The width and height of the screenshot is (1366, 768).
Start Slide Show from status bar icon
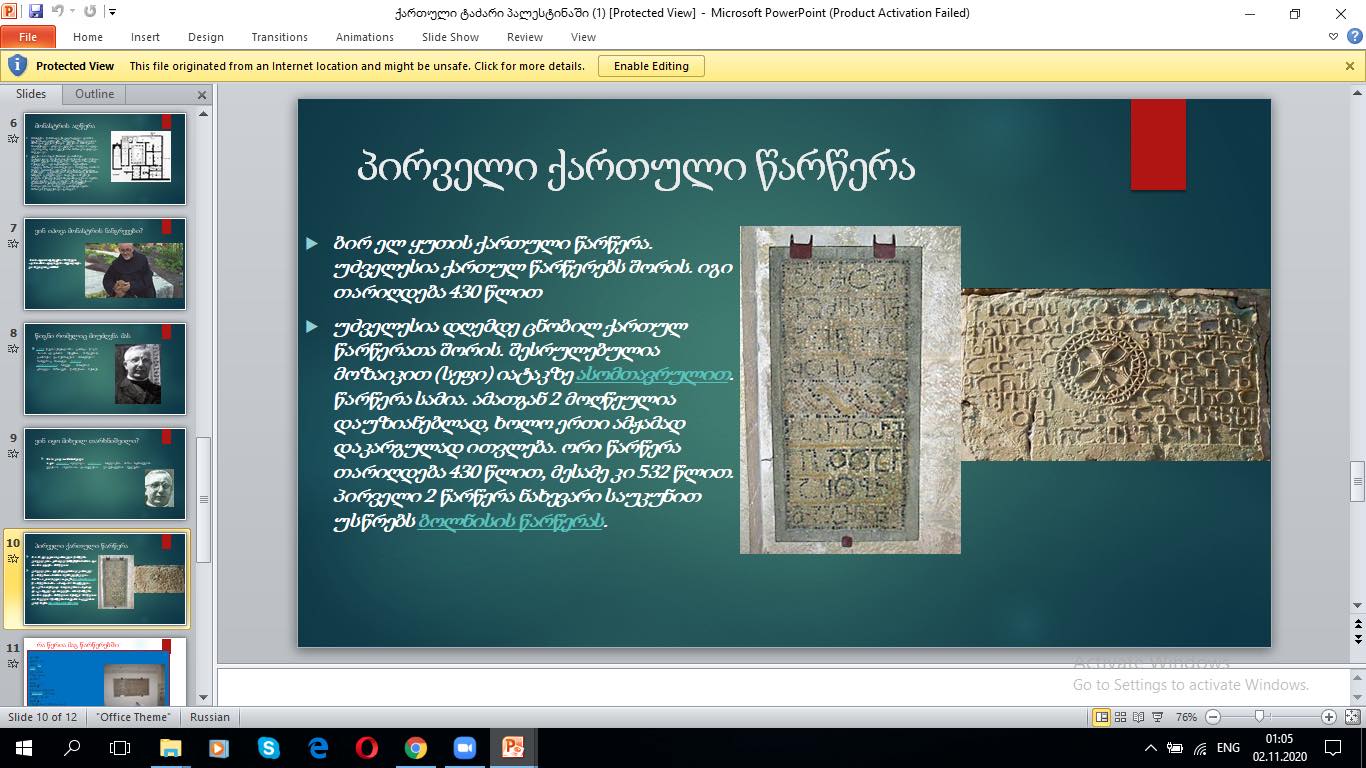click(x=1157, y=717)
